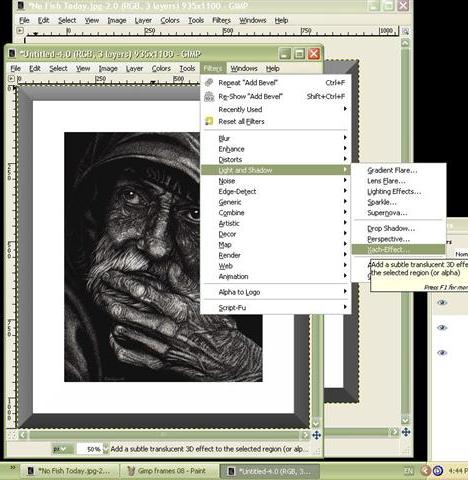Expand the taskbar quick-launch chevron
The image size is (468, 480).
click(x=12, y=468)
